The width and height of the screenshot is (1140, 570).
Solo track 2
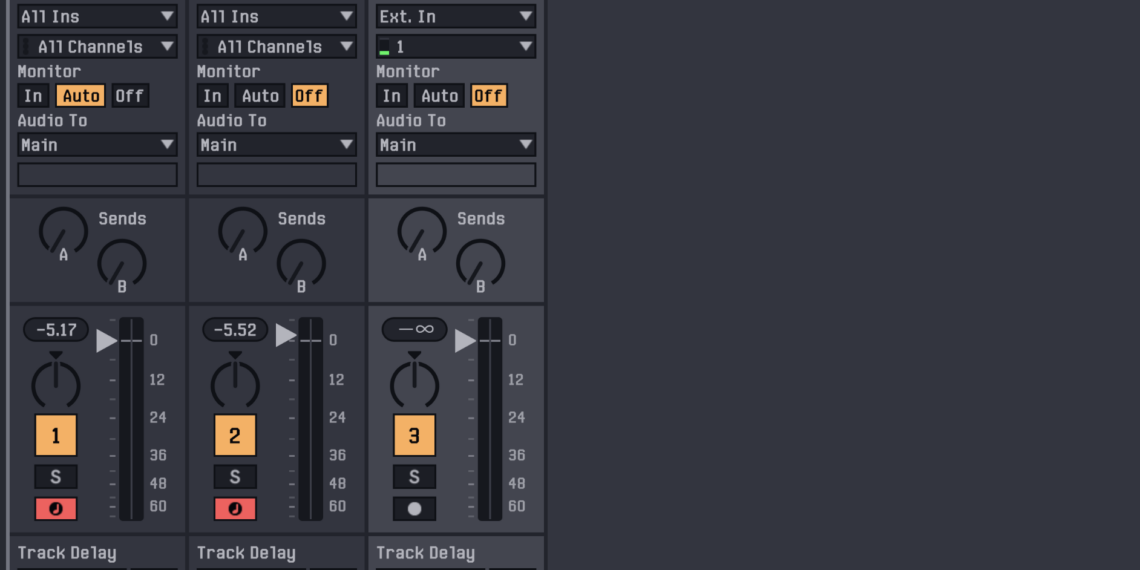[x=234, y=477]
